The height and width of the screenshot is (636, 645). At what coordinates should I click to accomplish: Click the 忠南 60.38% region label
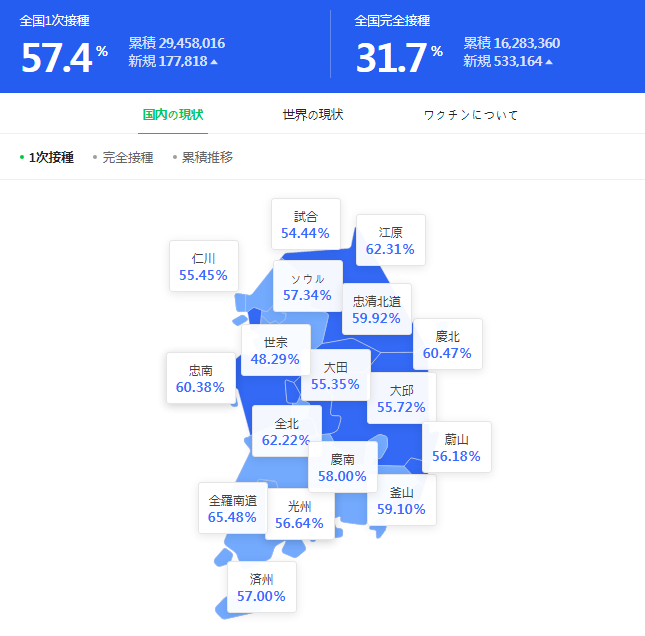[200, 378]
